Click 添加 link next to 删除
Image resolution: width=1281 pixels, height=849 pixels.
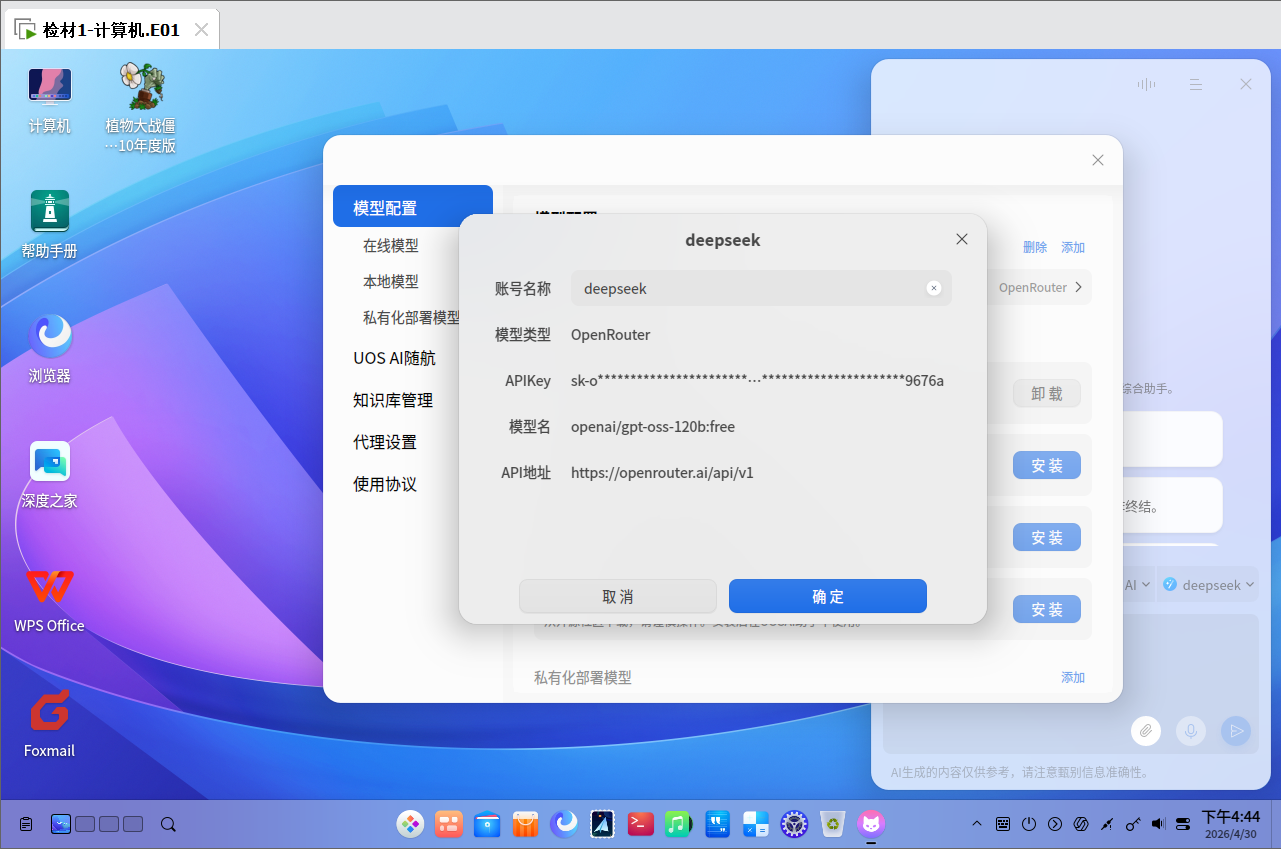pyautogui.click(x=1073, y=247)
